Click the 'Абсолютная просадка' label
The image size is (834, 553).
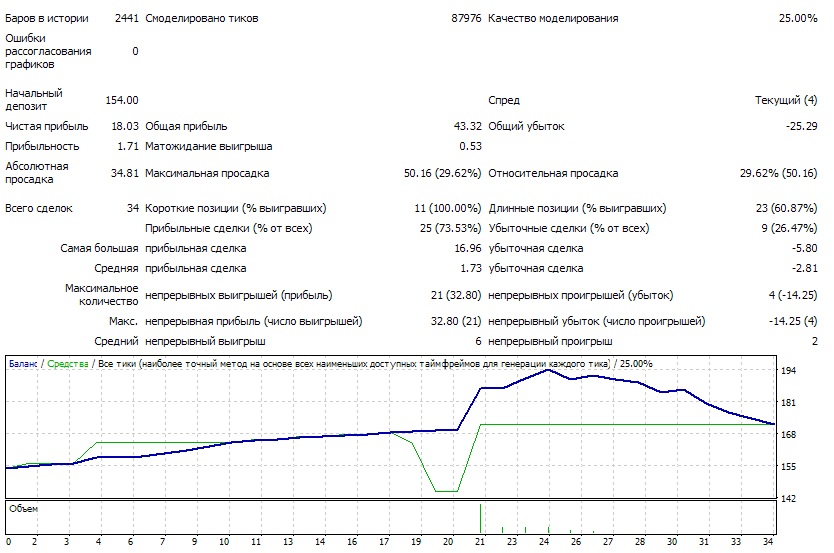37,172
